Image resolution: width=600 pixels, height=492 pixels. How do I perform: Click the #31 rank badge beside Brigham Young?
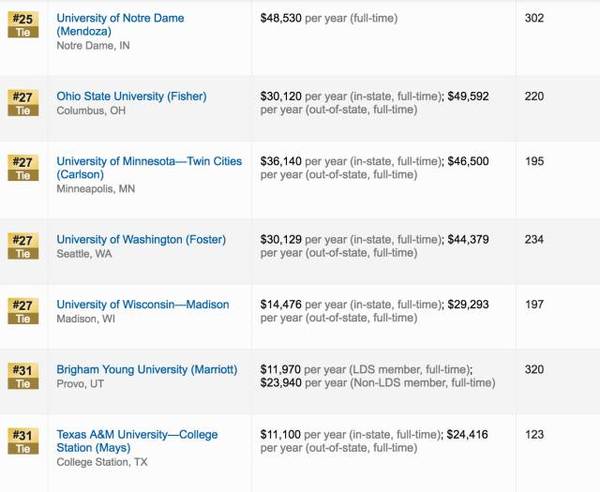[x=22, y=376]
